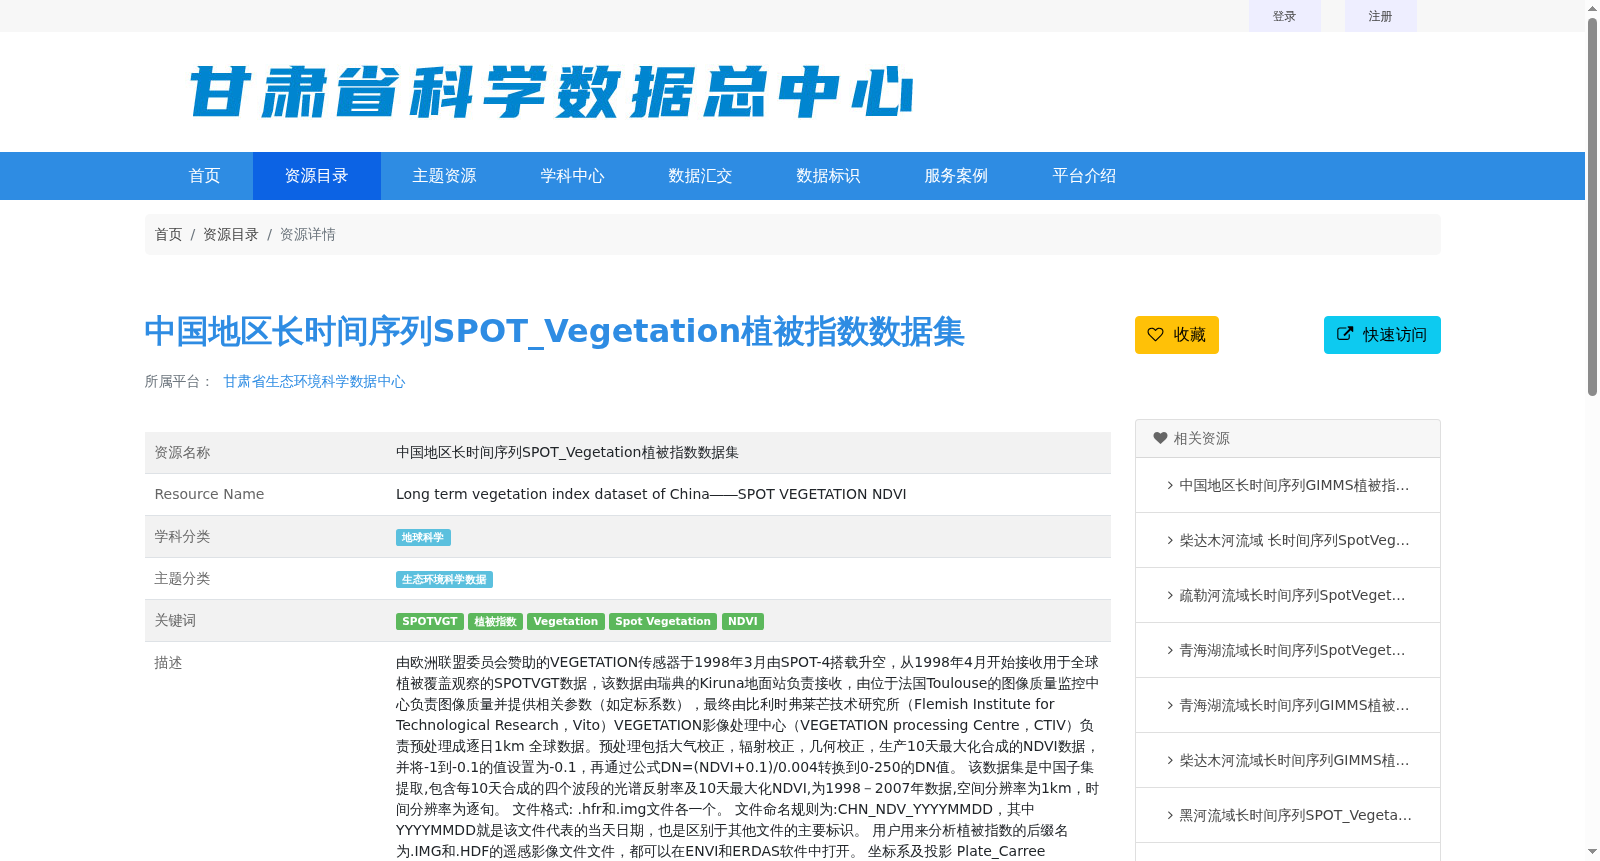The height and width of the screenshot is (861, 1600).
Task: Click the yellow 收藏 button
Action: [x=1177, y=335]
